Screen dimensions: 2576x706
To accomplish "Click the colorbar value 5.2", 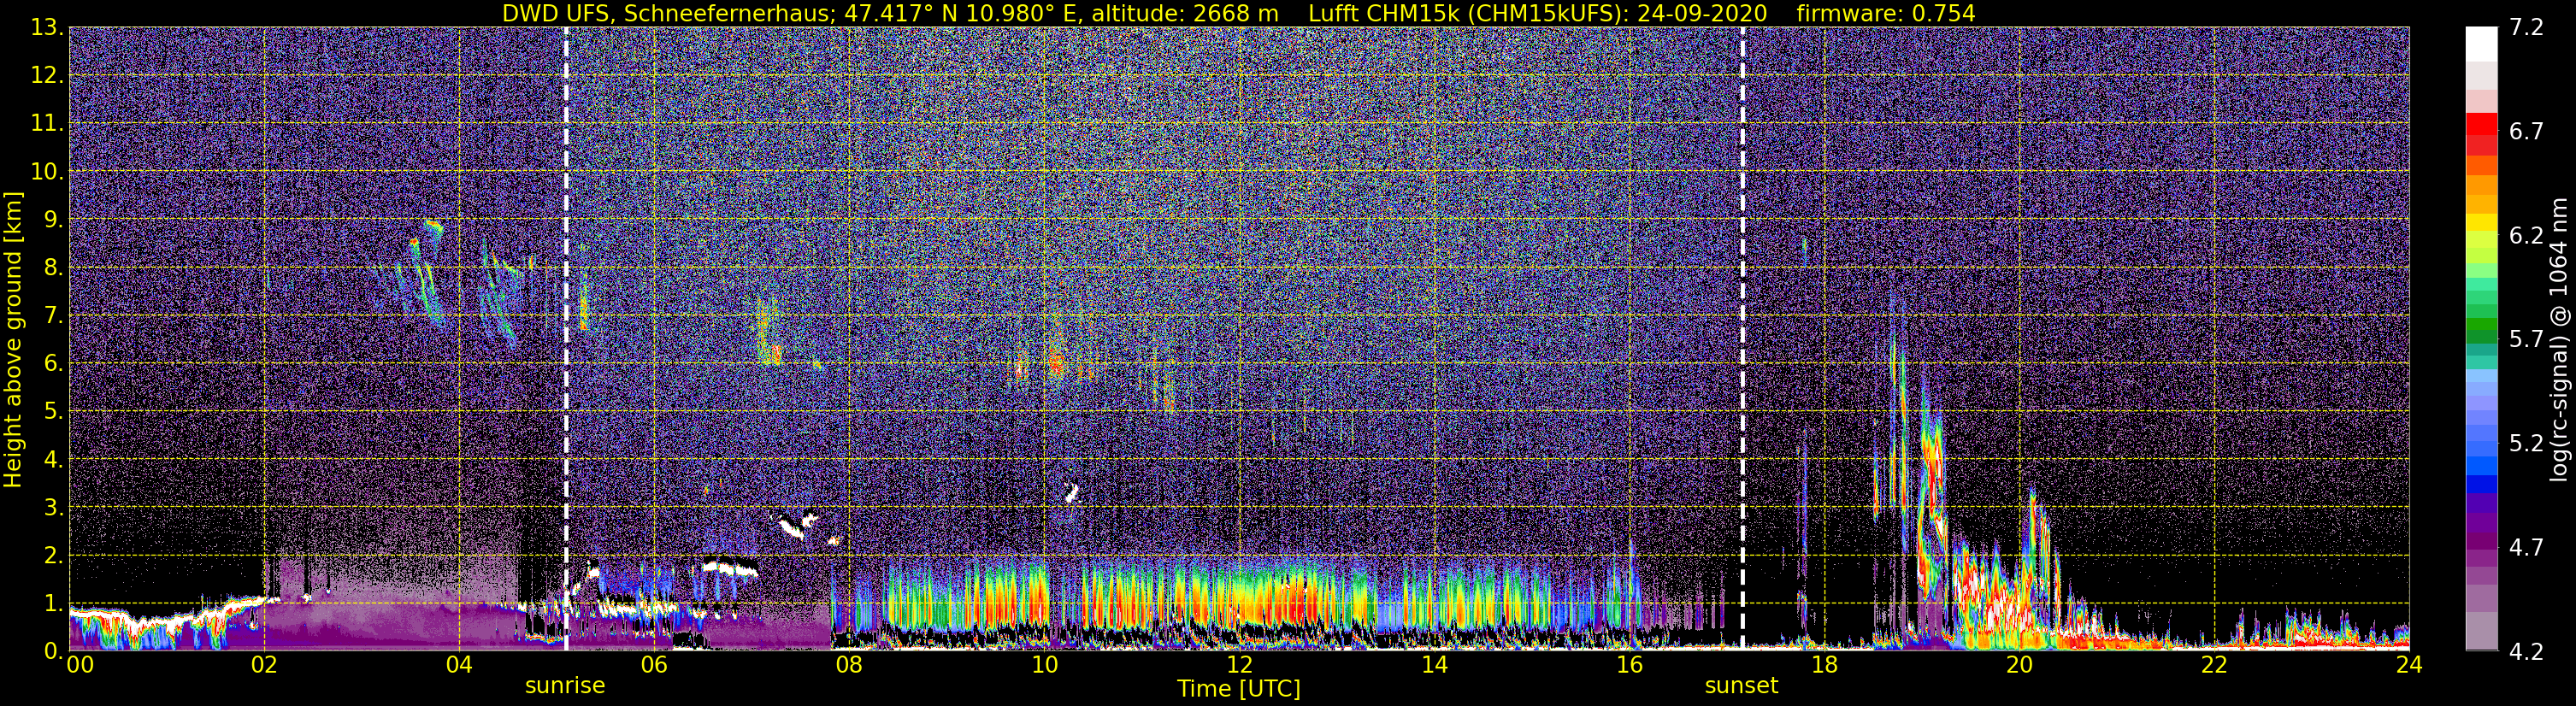I will pos(2526,444).
